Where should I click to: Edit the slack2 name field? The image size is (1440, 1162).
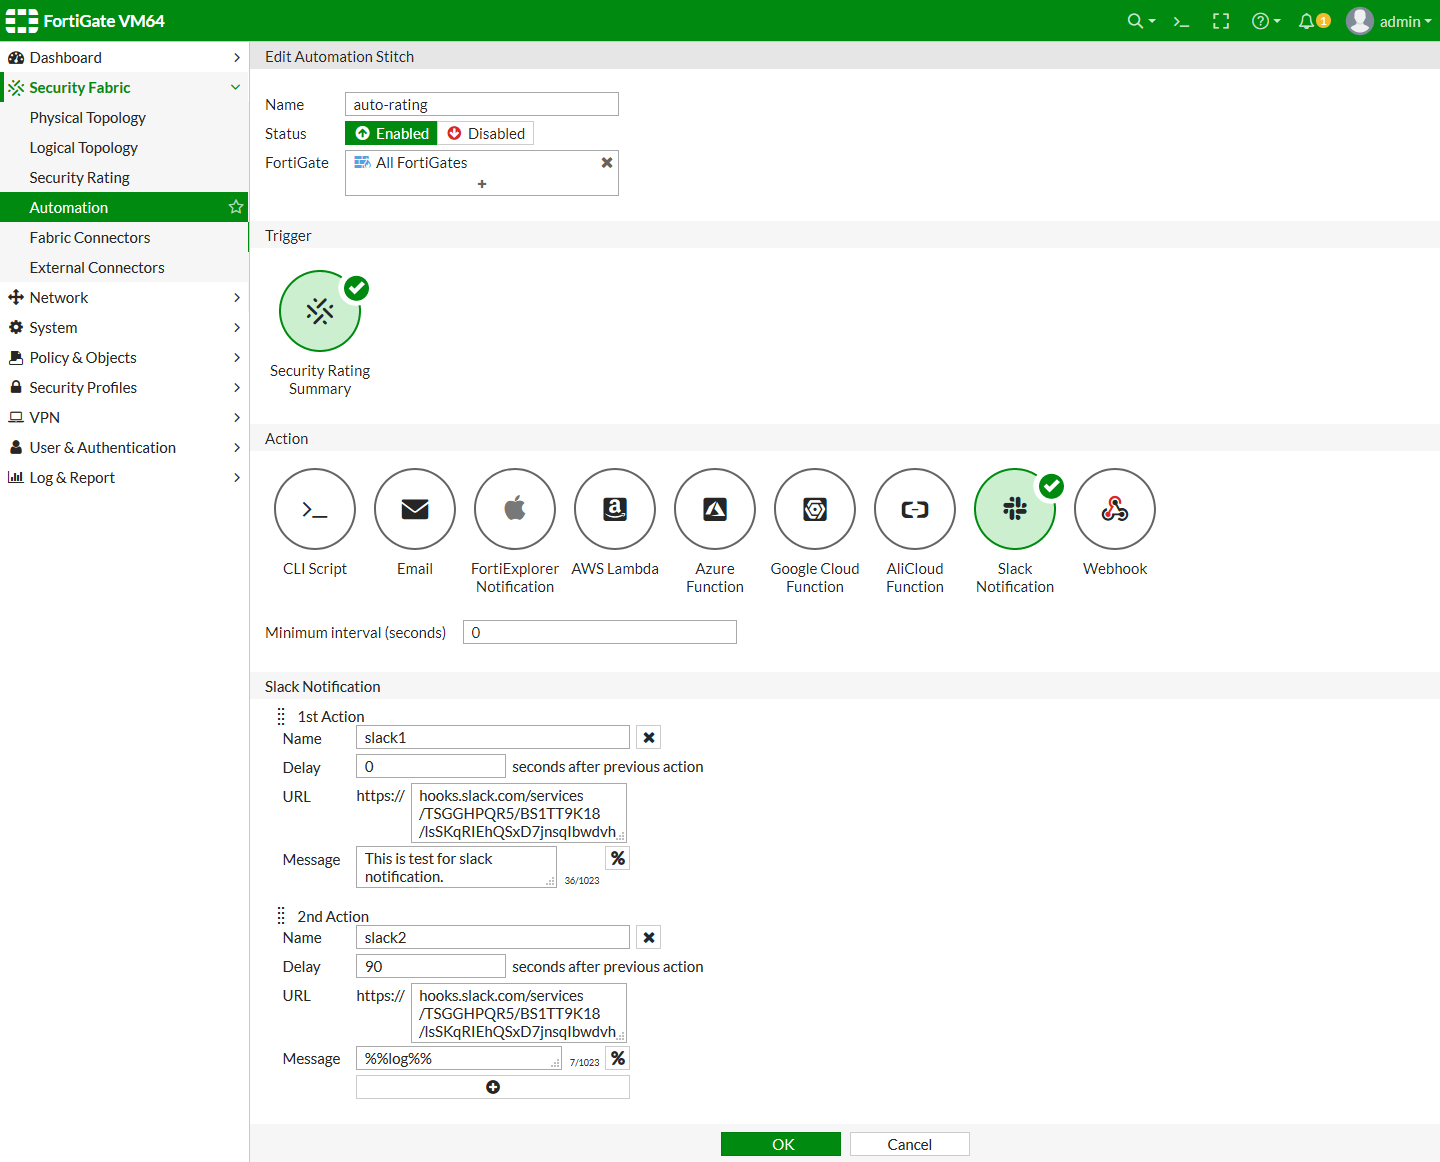(x=493, y=937)
